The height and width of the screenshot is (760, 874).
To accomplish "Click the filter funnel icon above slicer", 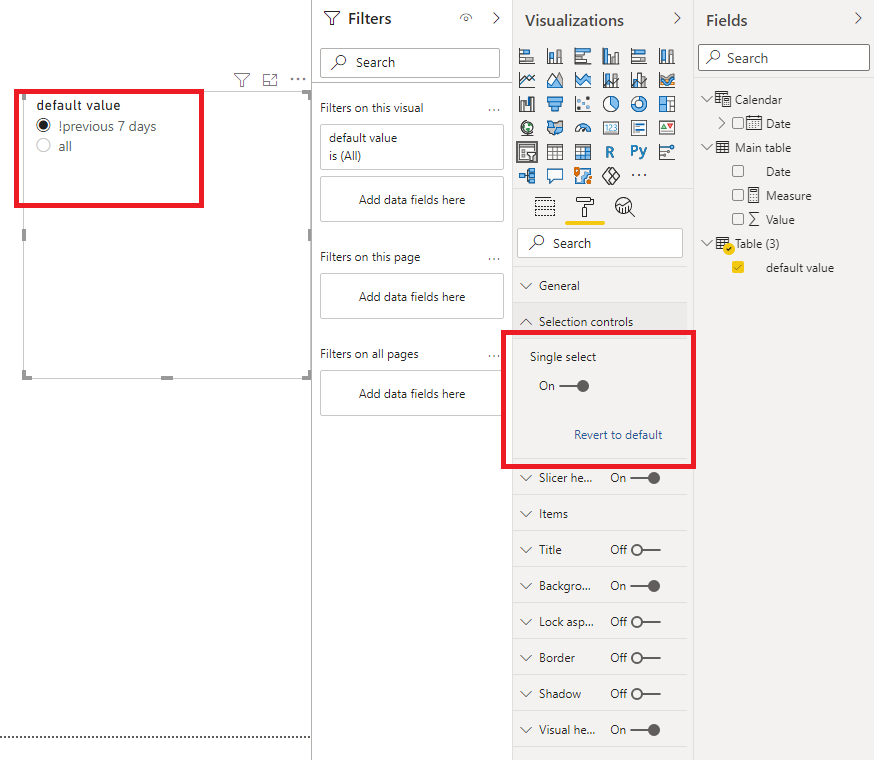I will tap(242, 80).
